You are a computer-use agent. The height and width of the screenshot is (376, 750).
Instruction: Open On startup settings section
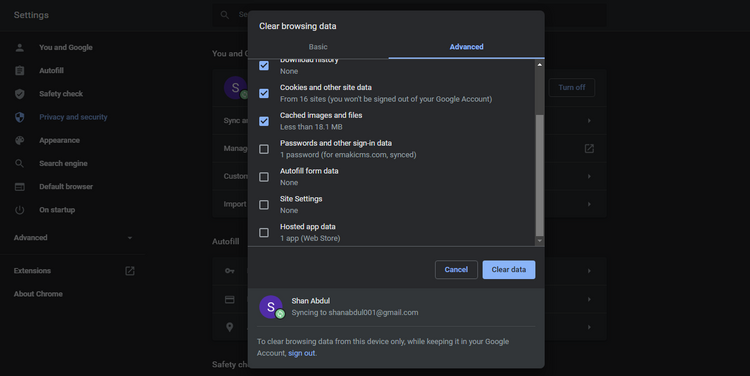[x=57, y=210]
